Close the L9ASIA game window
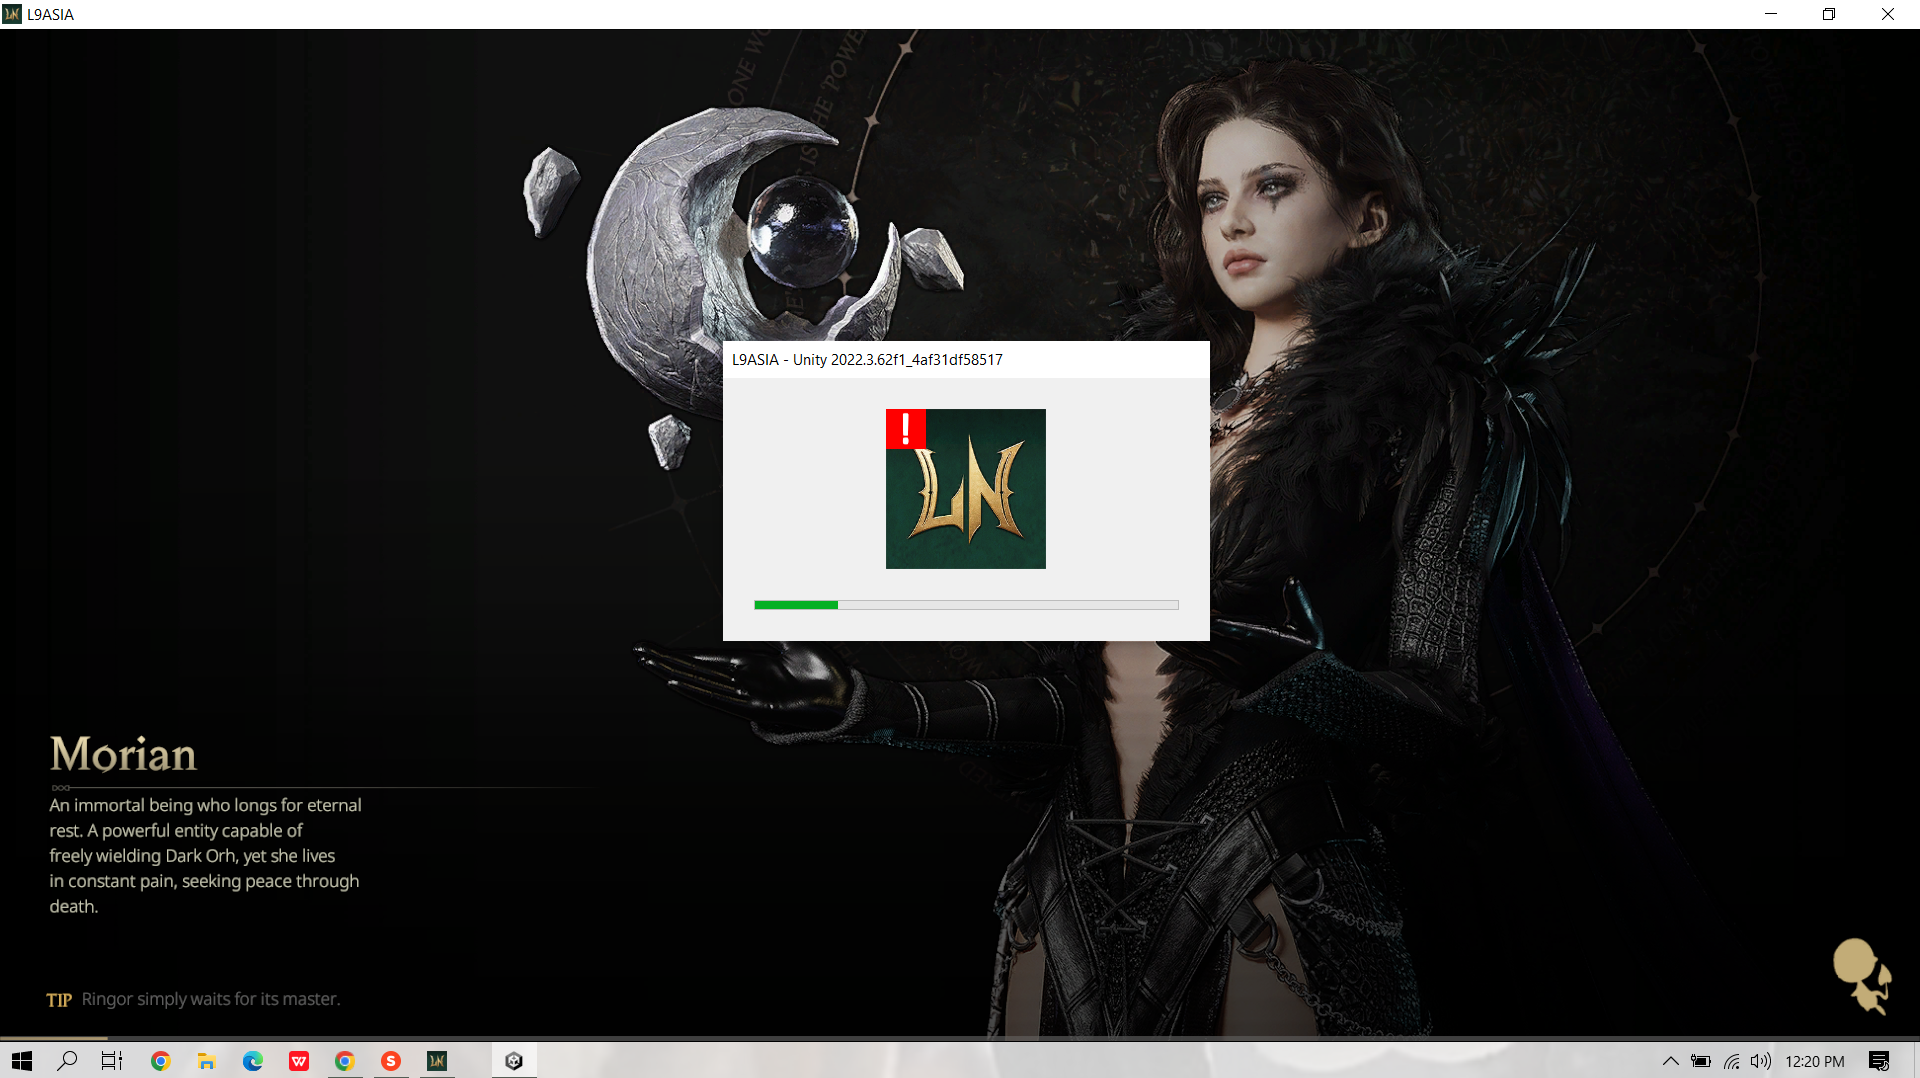The width and height of the screenshot is (1920, 1078). [x=1888, y=14]
